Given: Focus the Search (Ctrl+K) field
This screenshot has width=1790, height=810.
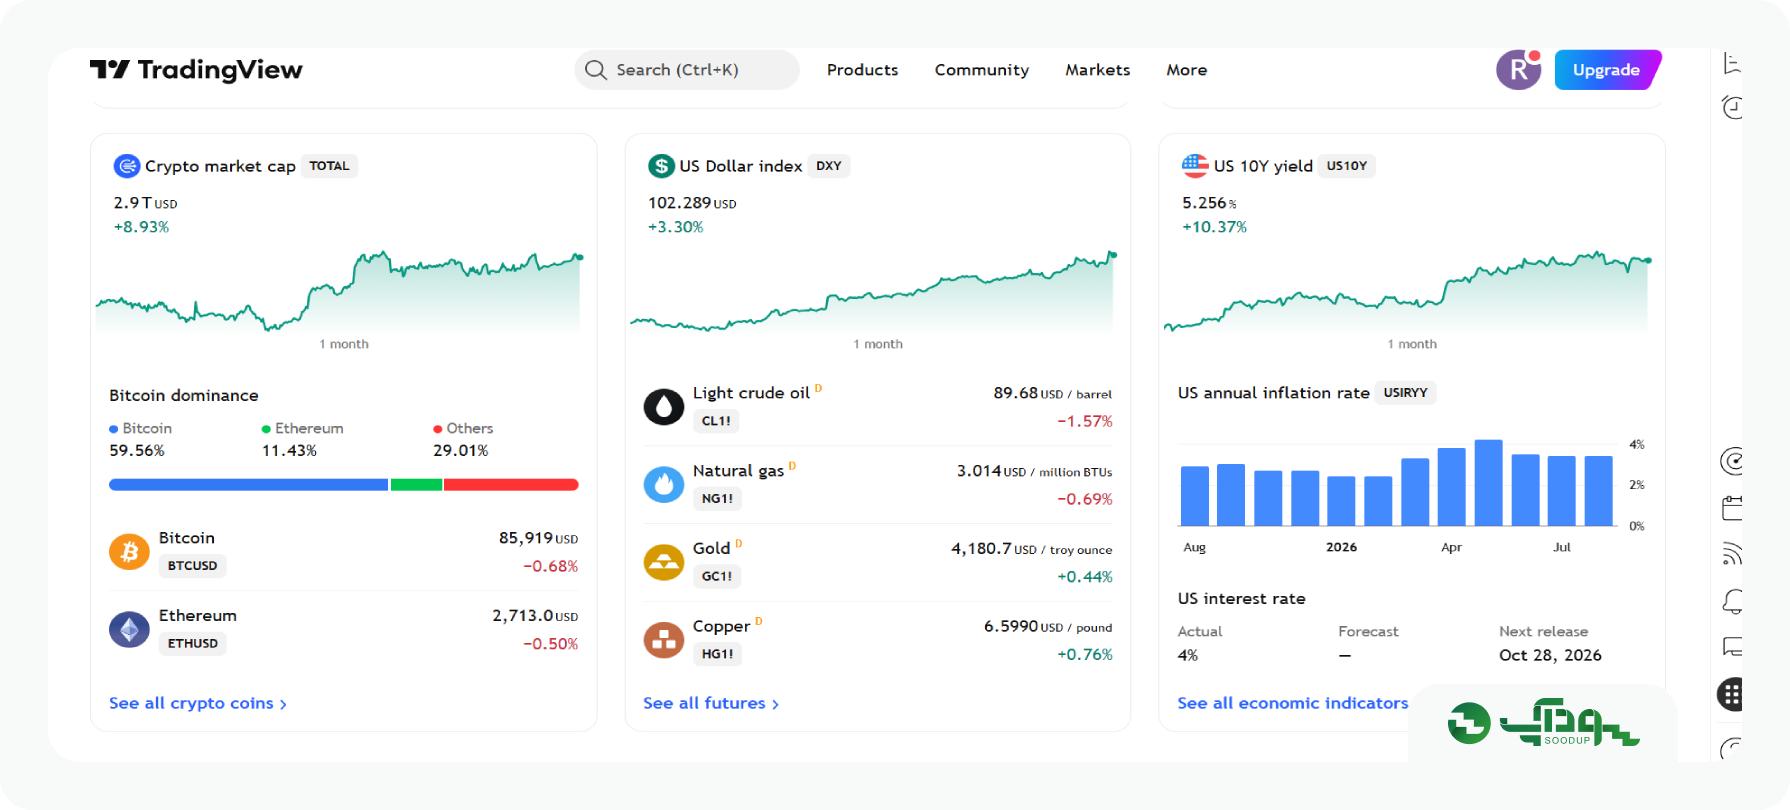Looking at the screenshot, I should pyautogui.click(x=687, y=70).
